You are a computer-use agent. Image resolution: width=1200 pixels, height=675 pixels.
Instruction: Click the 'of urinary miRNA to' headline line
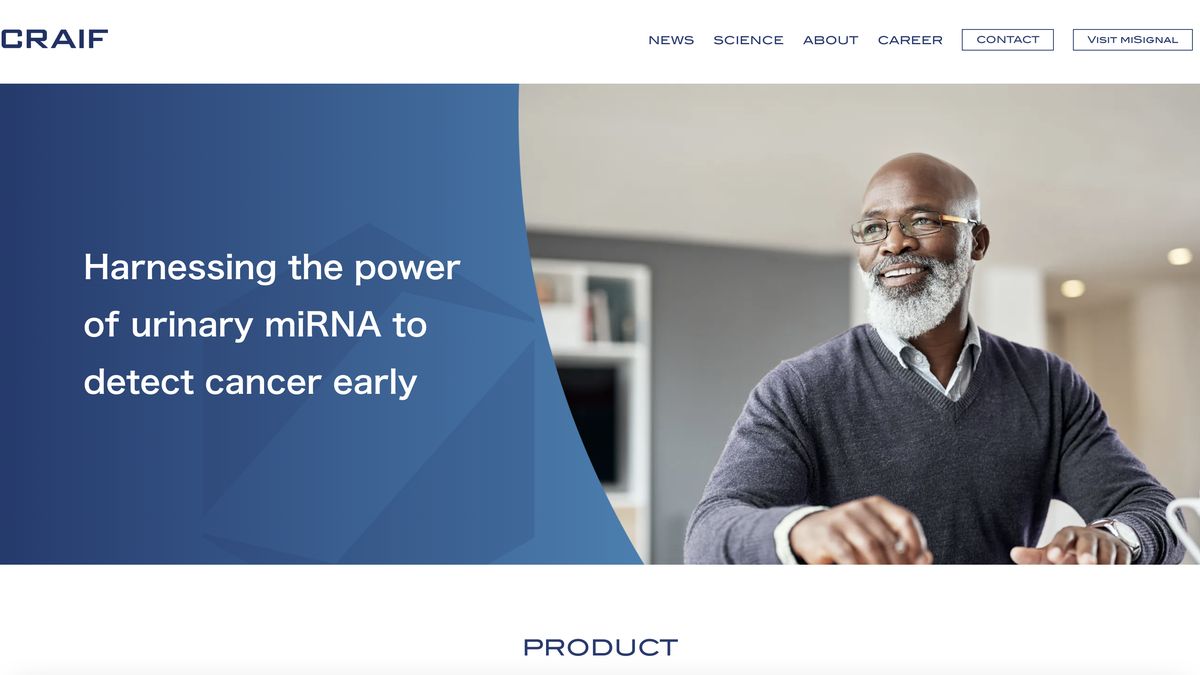255,324
